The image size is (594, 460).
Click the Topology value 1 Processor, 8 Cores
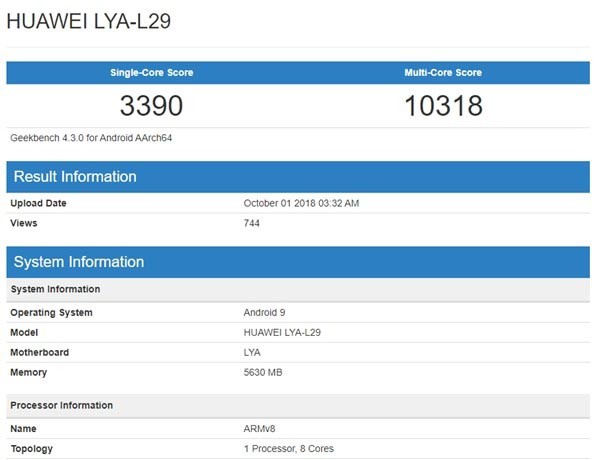(x=289, y=449)
